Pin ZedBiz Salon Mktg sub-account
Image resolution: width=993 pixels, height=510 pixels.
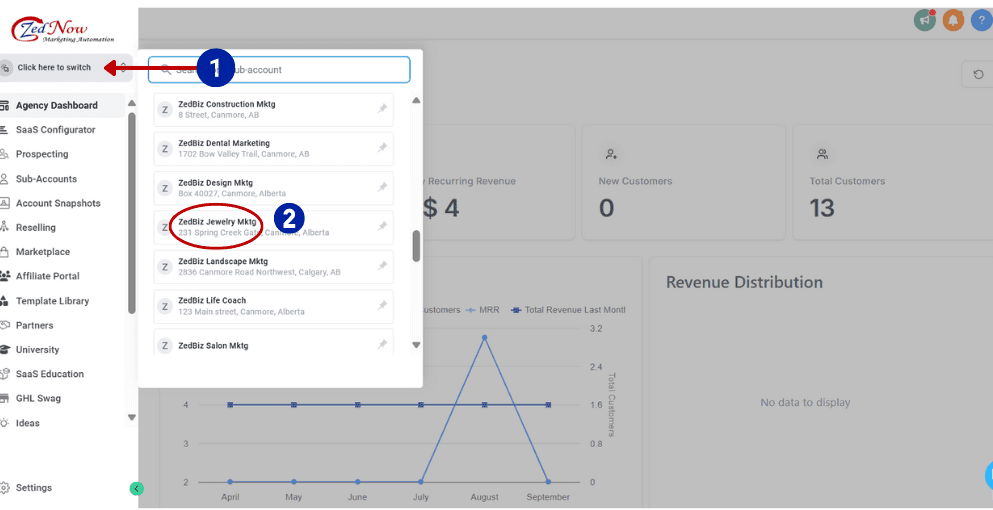pos(382,345)
